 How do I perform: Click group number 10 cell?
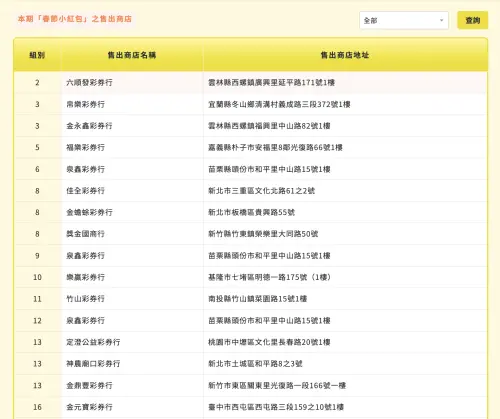coord(37,277)
